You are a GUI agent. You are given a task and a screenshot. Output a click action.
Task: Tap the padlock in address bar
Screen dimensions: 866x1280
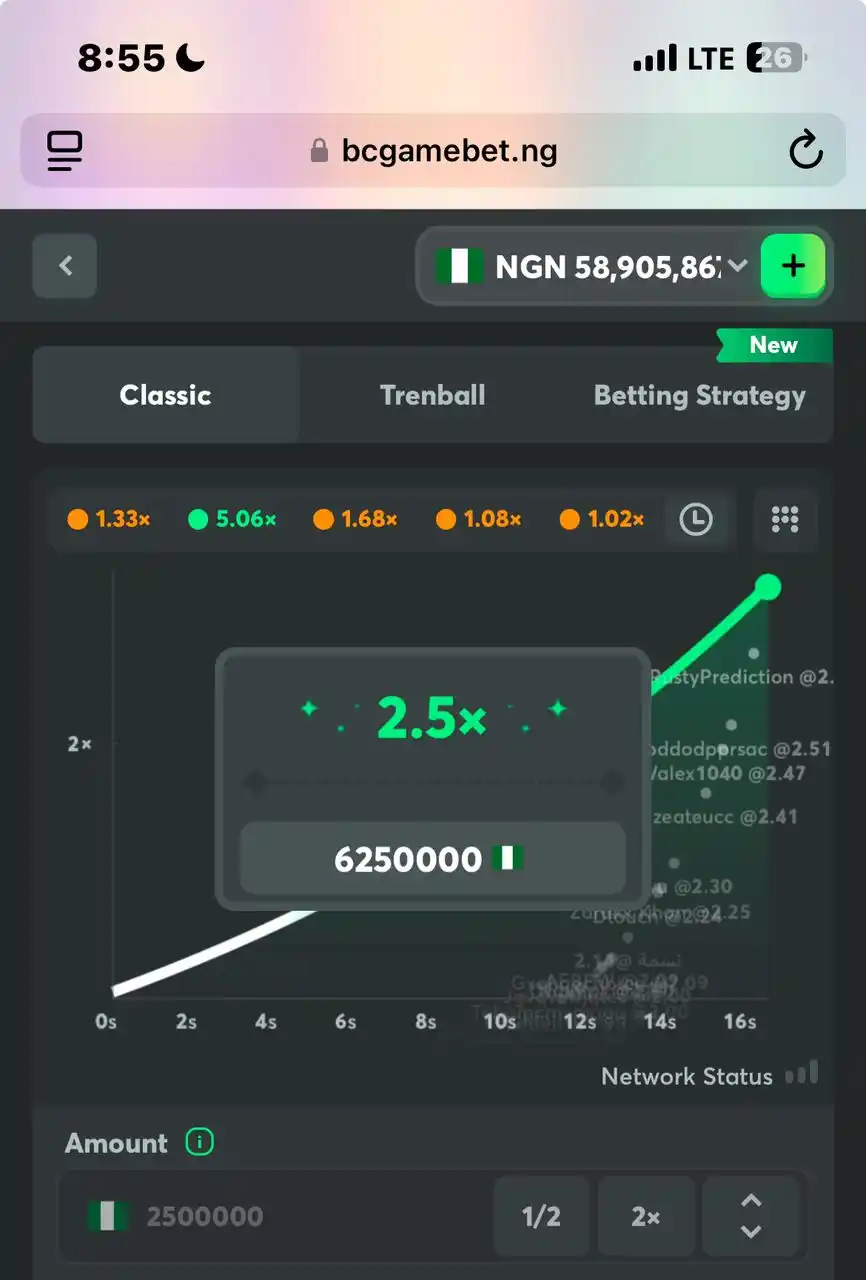pyautogui.click(x=319, y=151)
